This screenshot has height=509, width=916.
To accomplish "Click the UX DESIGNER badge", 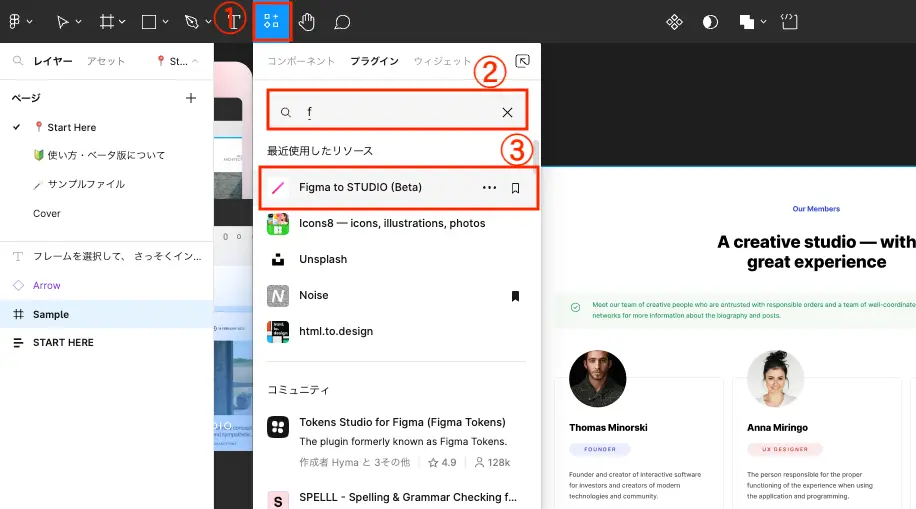I will point(785,449).
